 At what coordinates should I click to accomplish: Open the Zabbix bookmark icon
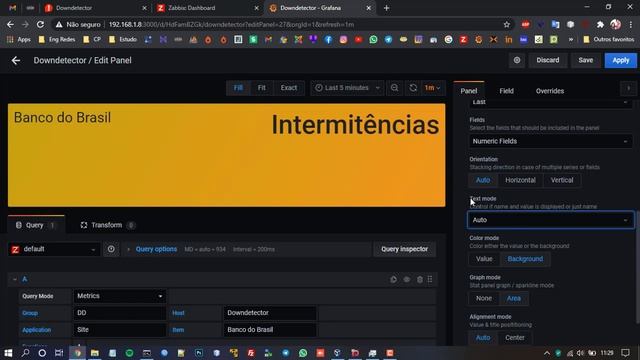pyautogui.click(x=463, y=40)
